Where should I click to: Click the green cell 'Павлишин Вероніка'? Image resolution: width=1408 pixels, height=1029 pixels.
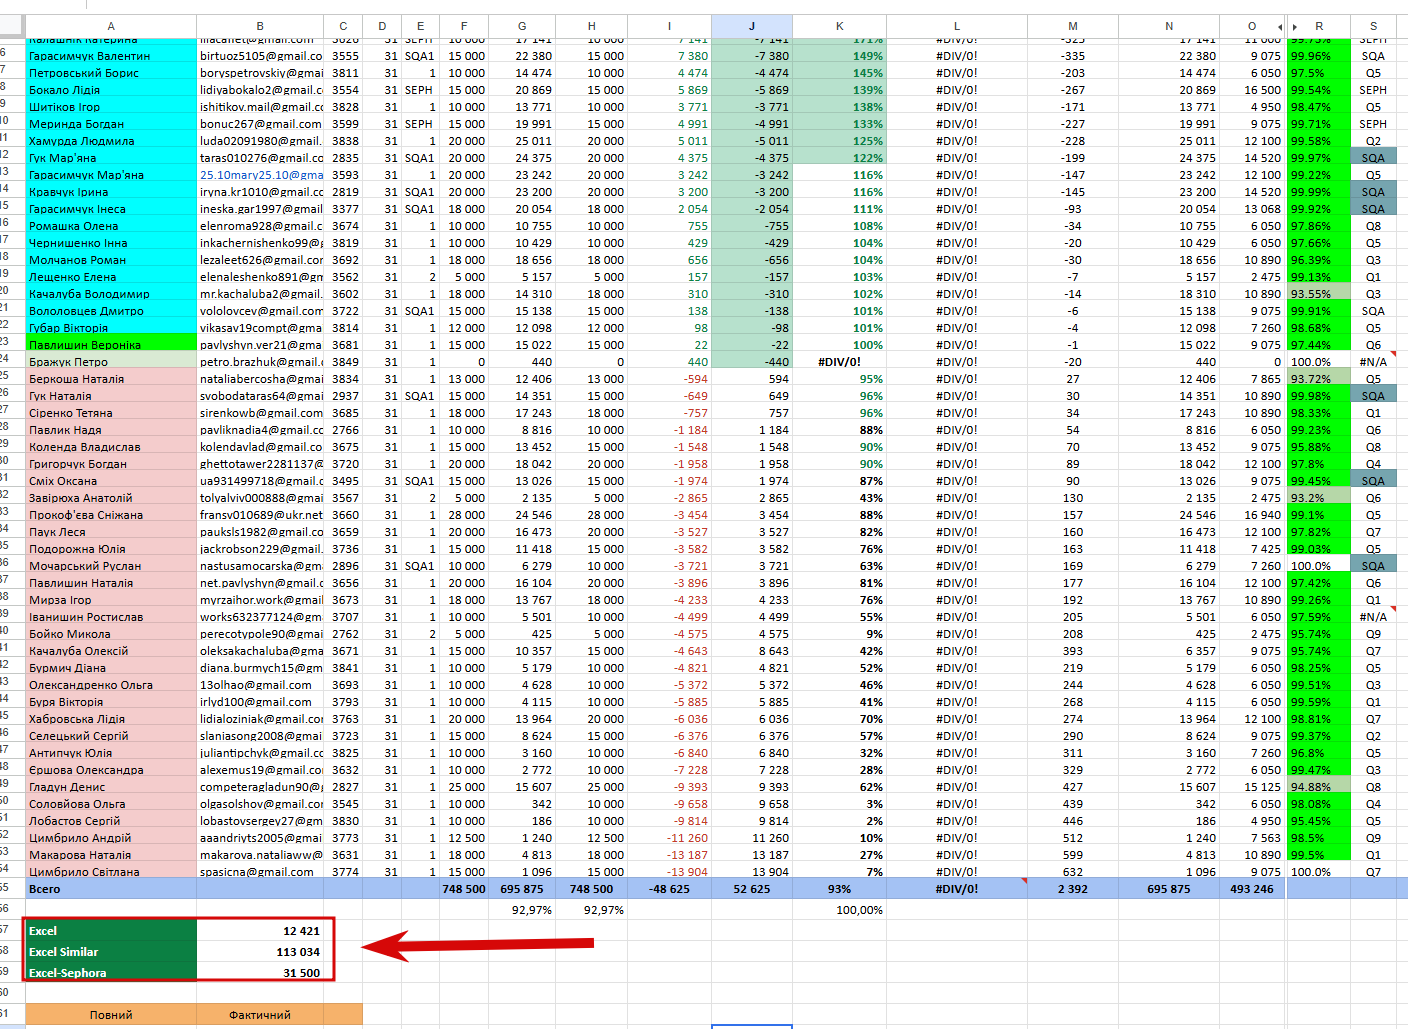(111, 345)
